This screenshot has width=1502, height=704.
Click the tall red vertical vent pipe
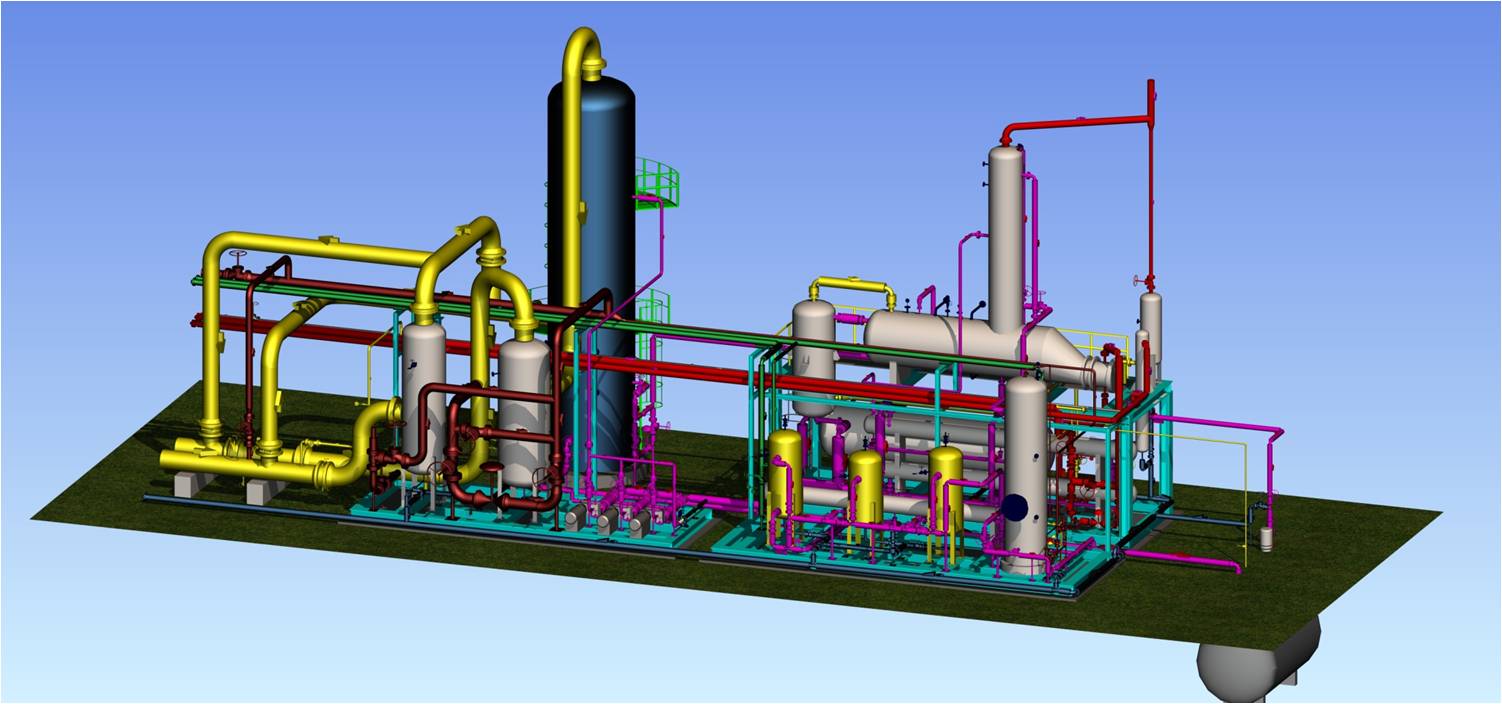coord(1151,180)
